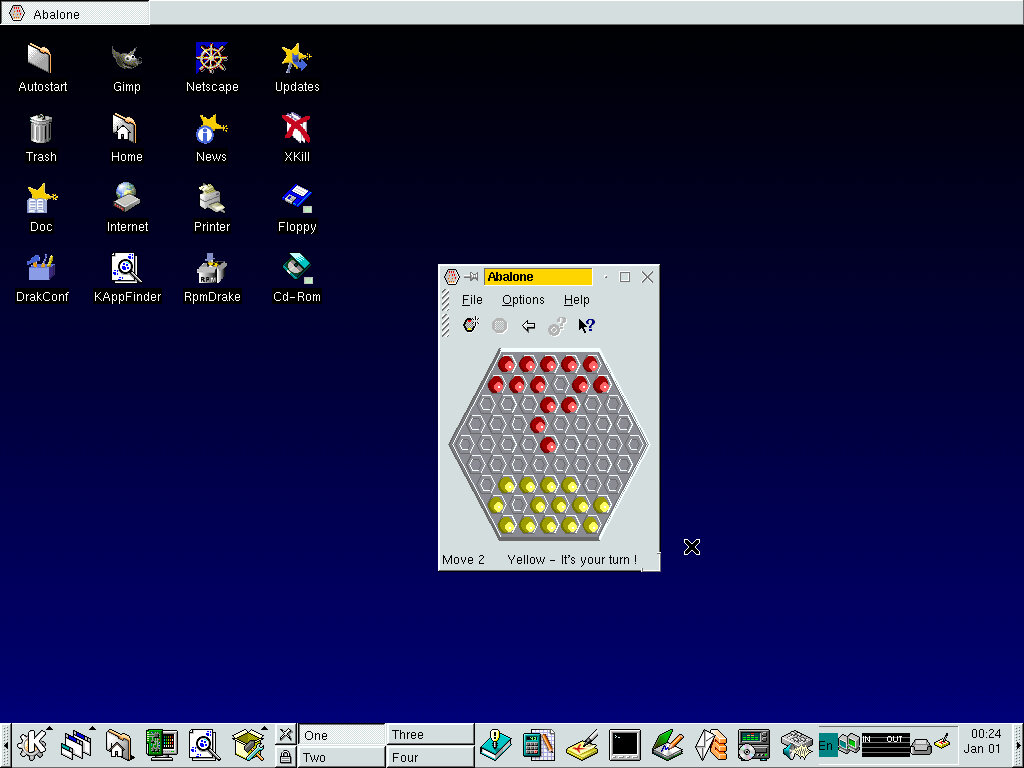Toggle the En keyboard layout indicator
1024x768 pixels.
pos(827,745)
